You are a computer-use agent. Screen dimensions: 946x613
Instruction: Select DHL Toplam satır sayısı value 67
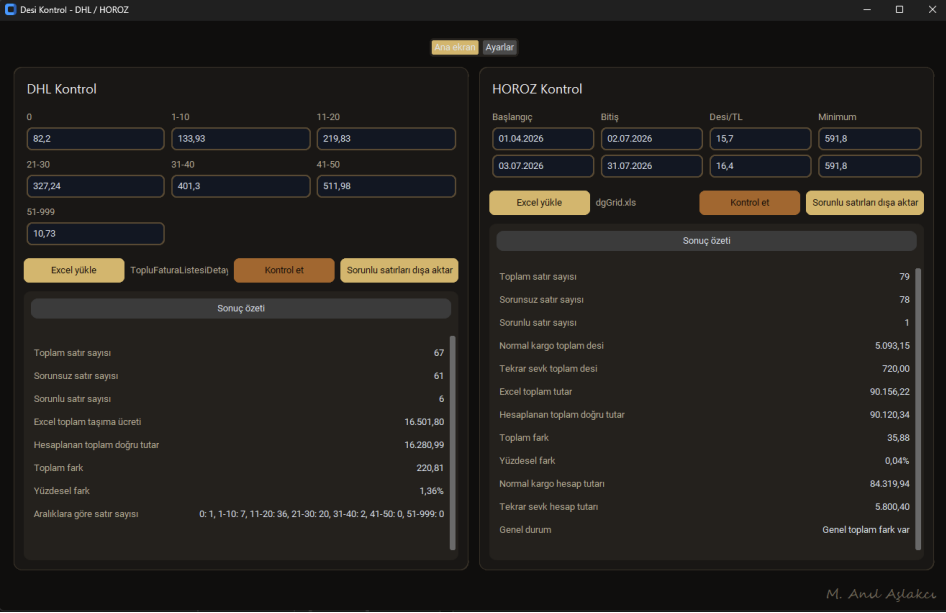point(439,353)
